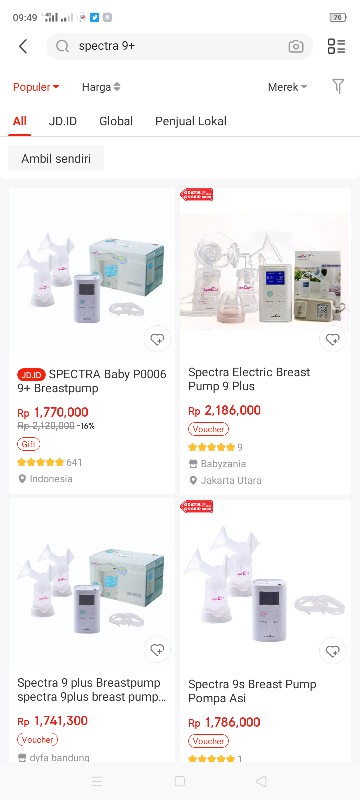Toggle Harga price sort order
Image resolution: width=360 pixels, height=800 pixels.
[101, 87]
